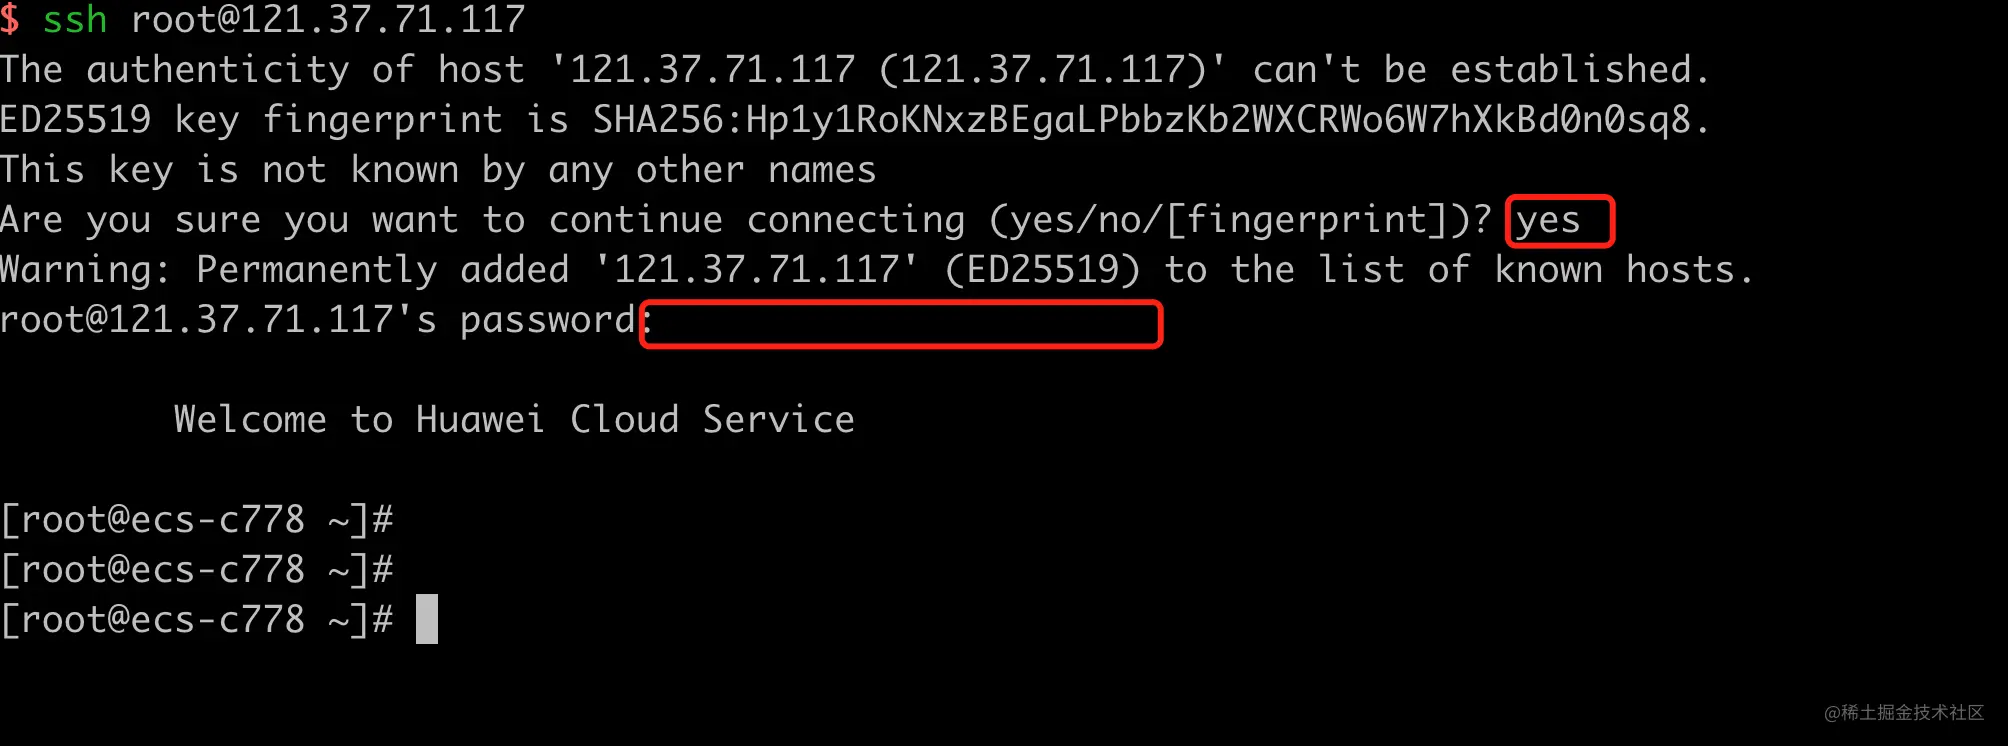
Task: Click the watermark text at bottom right
Action: [1904, 713]
